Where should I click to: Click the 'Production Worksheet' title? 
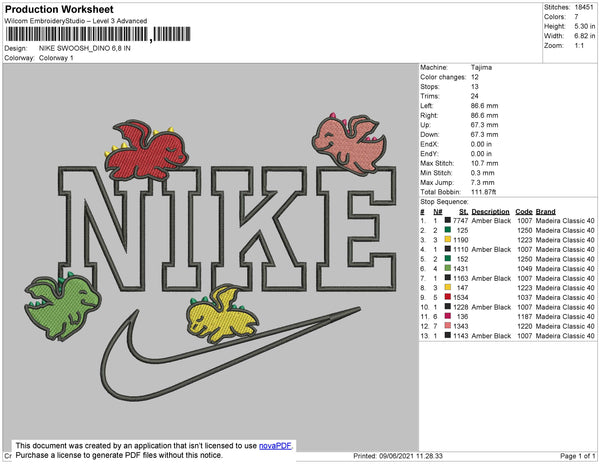[x=59, y=10]
